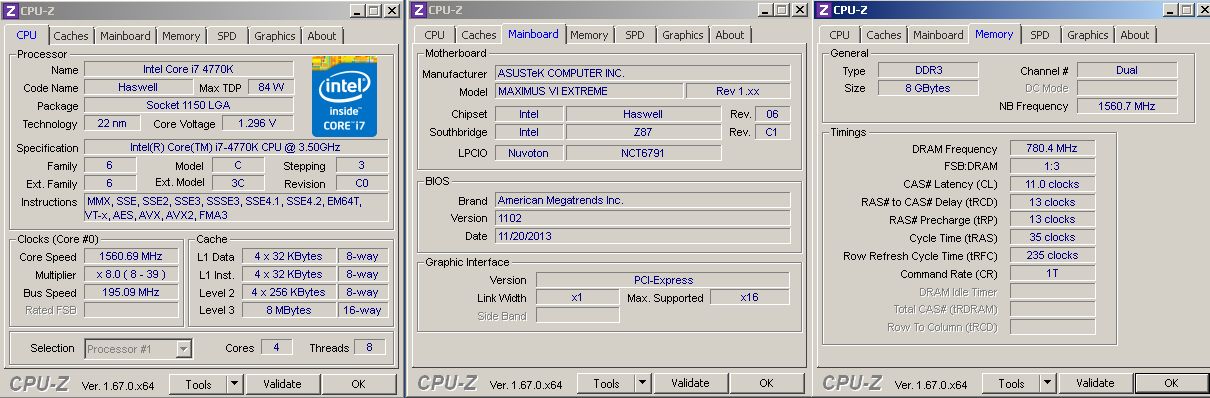Click the processor Name field Intel Core i7 4770K
This screenshot has height=398, width=1210.
[189, 70]
